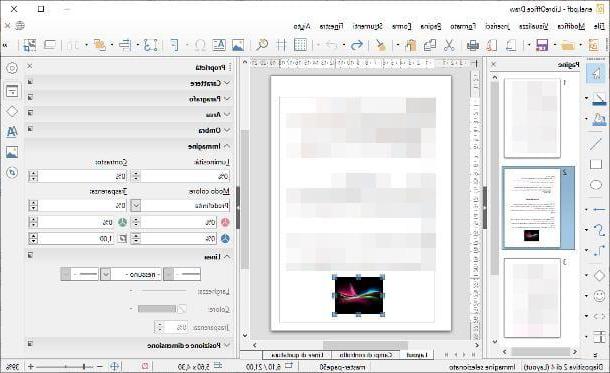Open the 'nessuno' line style dropdown

tap(105, 275)
